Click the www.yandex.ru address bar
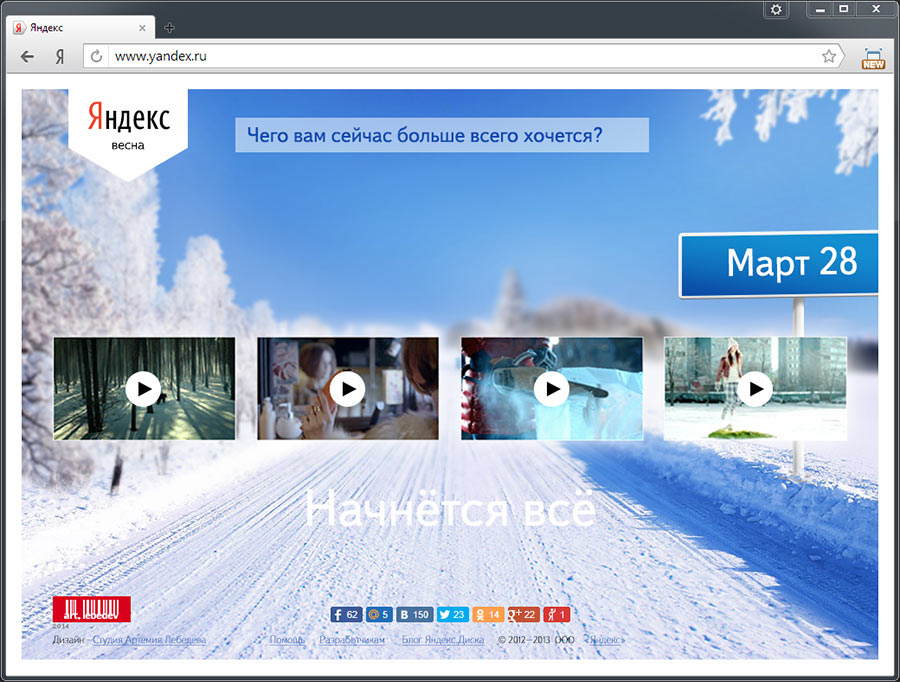900x682 pixels. 460,57
